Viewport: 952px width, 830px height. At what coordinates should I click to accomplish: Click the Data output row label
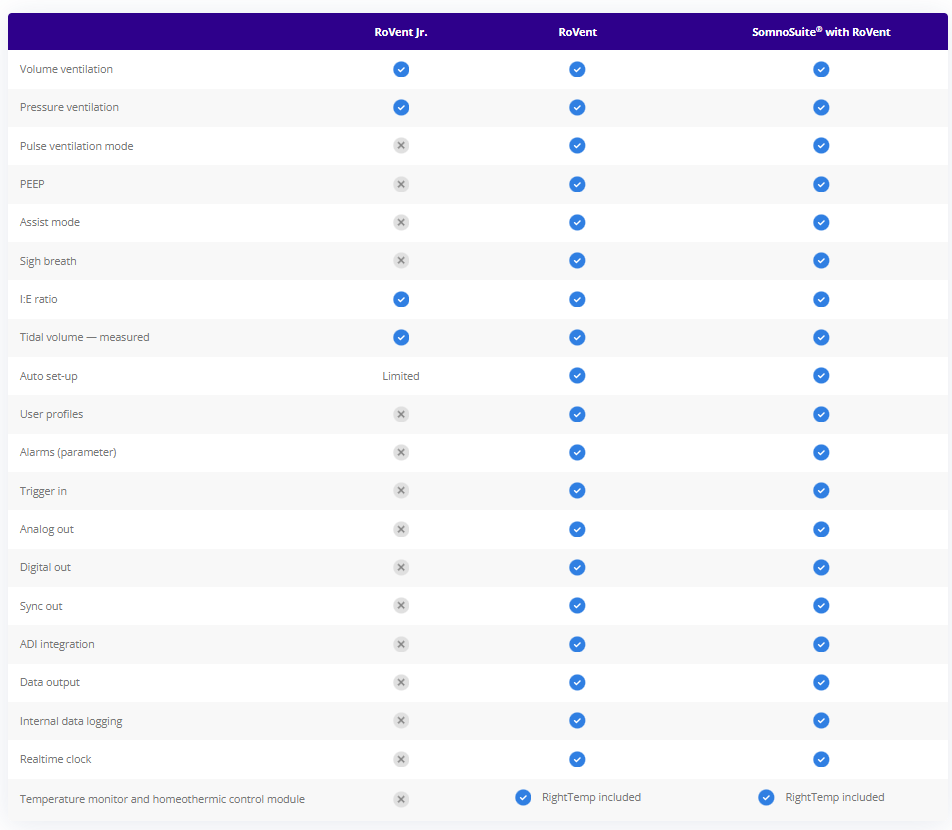click(50, 683)
